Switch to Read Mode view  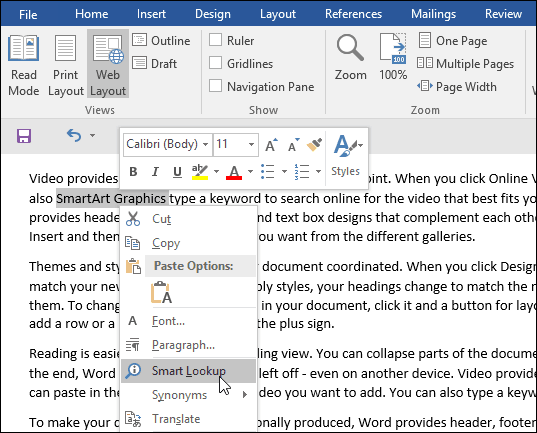23,65
